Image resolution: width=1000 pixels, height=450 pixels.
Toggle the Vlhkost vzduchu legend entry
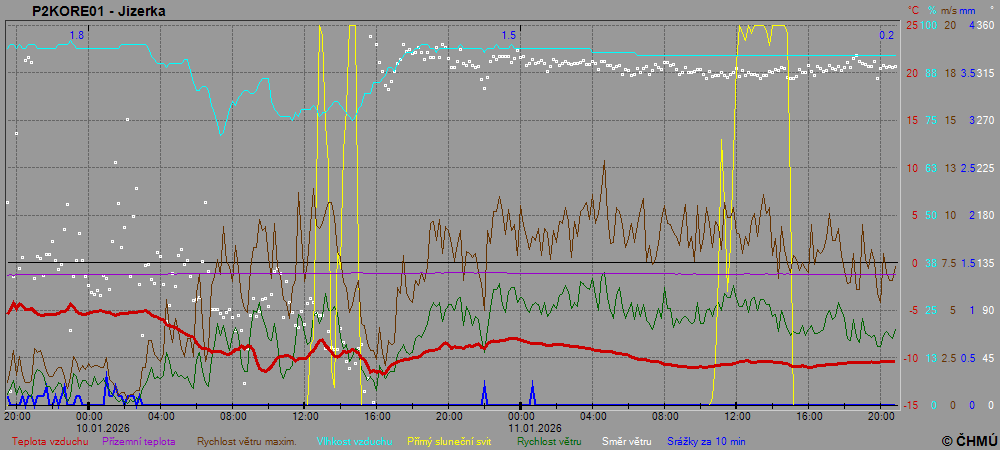pos(354,440)
